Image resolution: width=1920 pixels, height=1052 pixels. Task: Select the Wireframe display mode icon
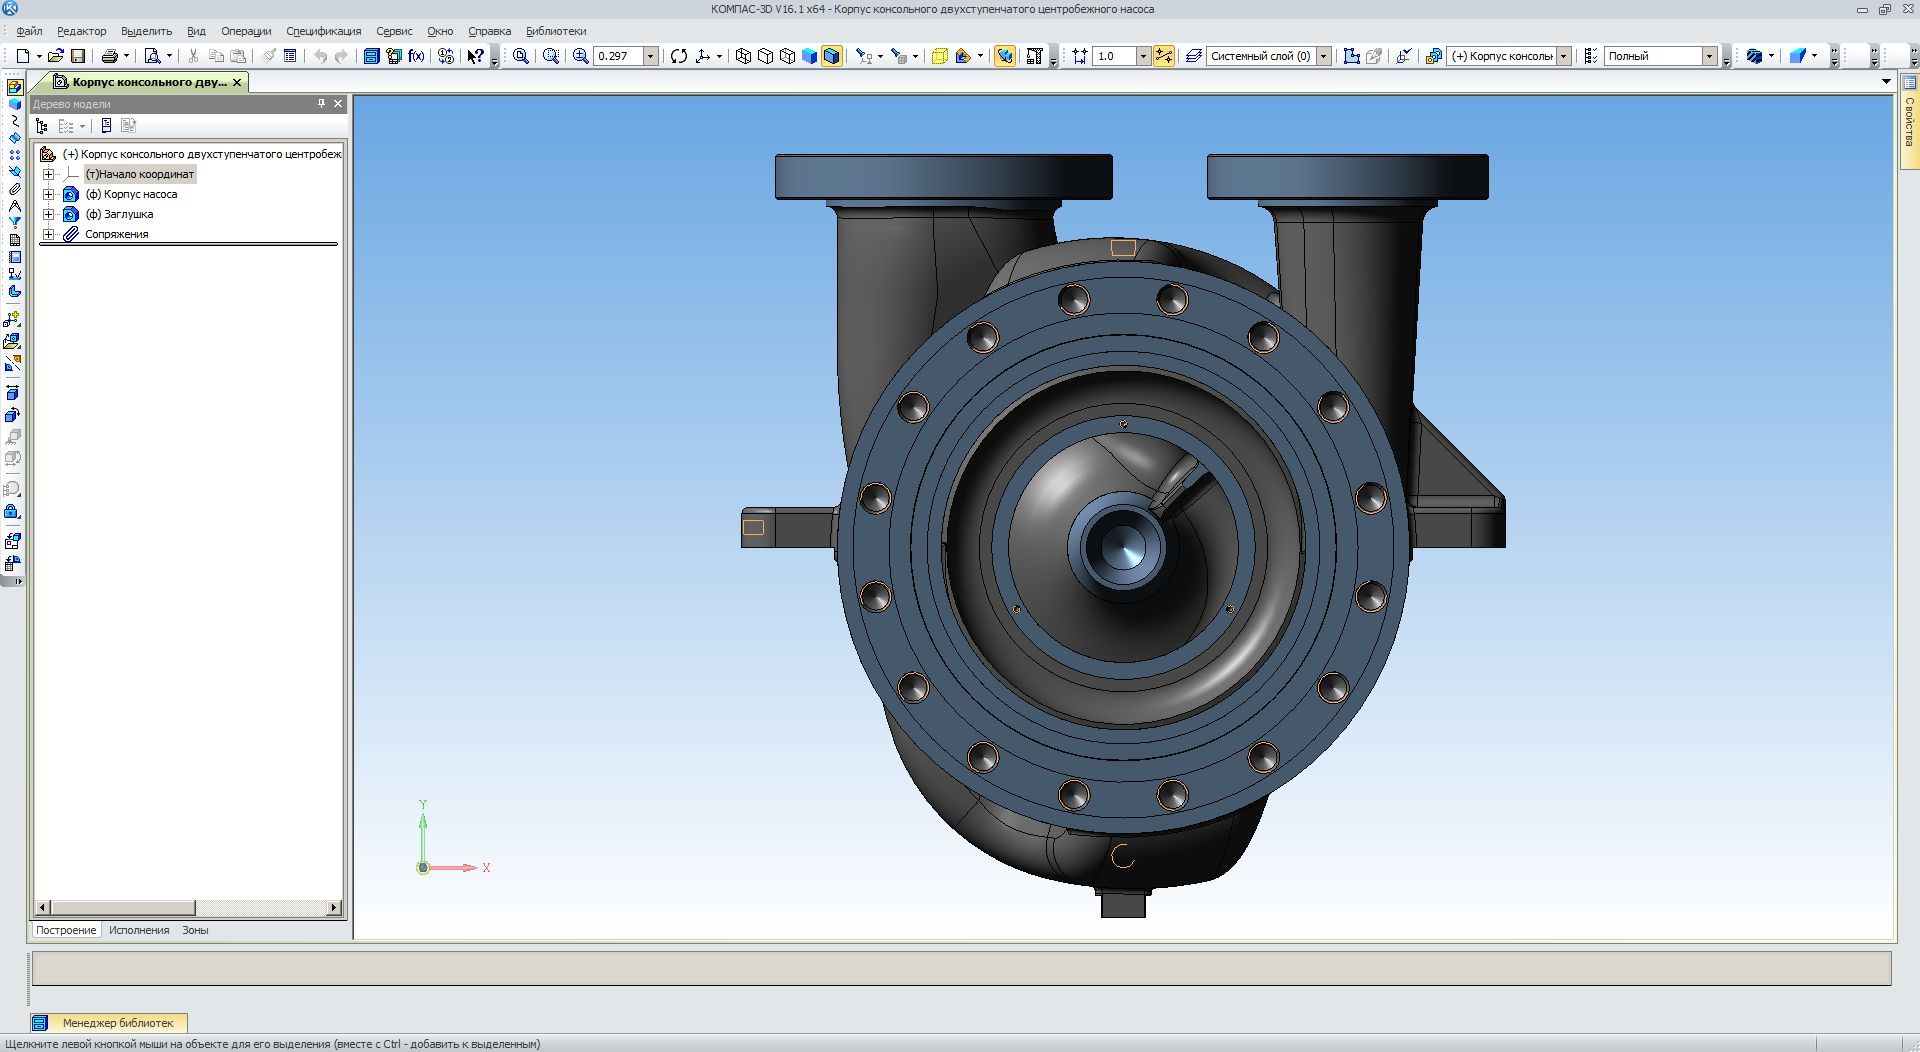pyautogui.click(x=743, y=56)
